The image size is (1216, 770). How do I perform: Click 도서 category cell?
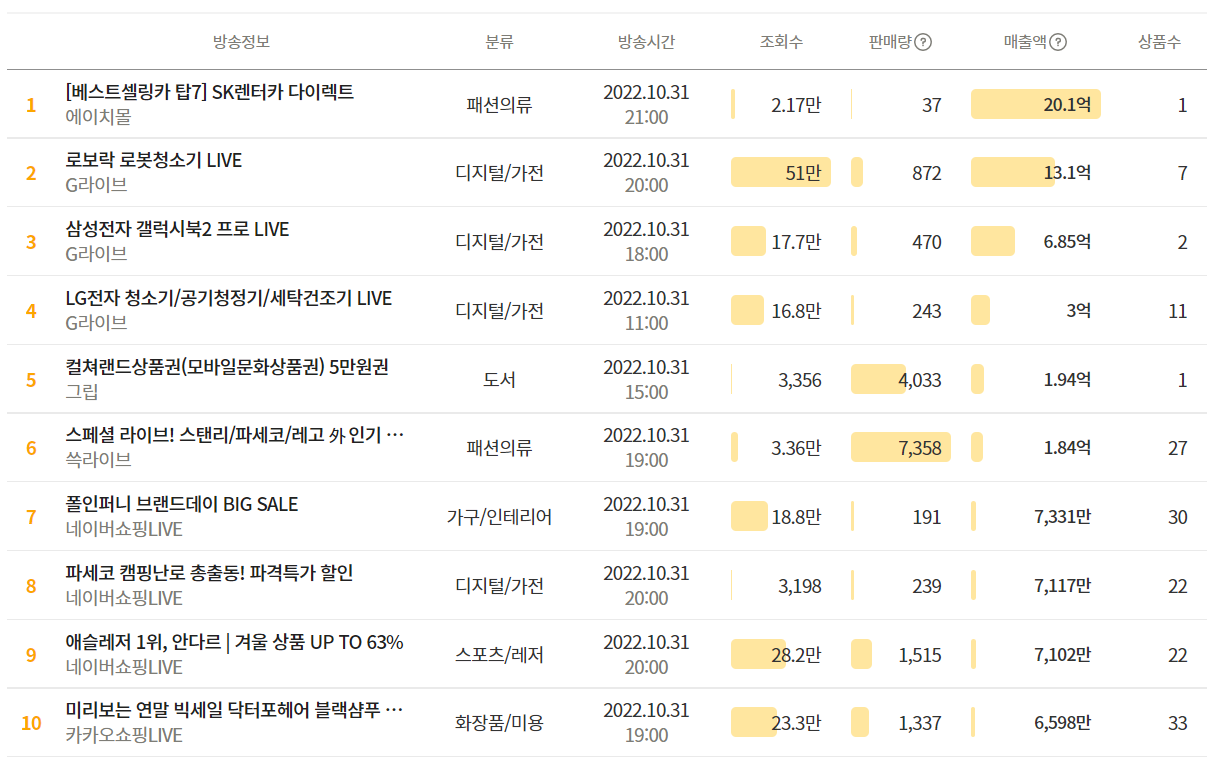click(499, 379)
